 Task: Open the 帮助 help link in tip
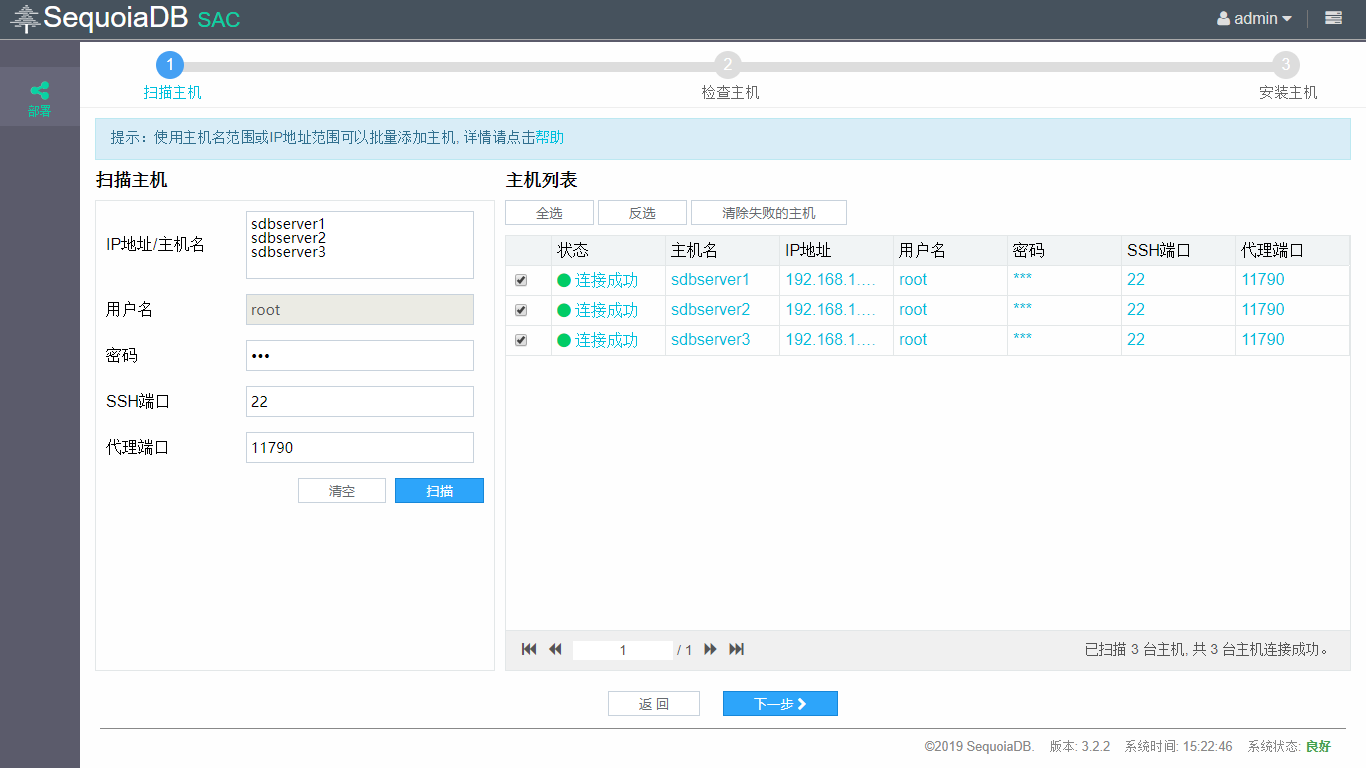click(x=550, y=138)
